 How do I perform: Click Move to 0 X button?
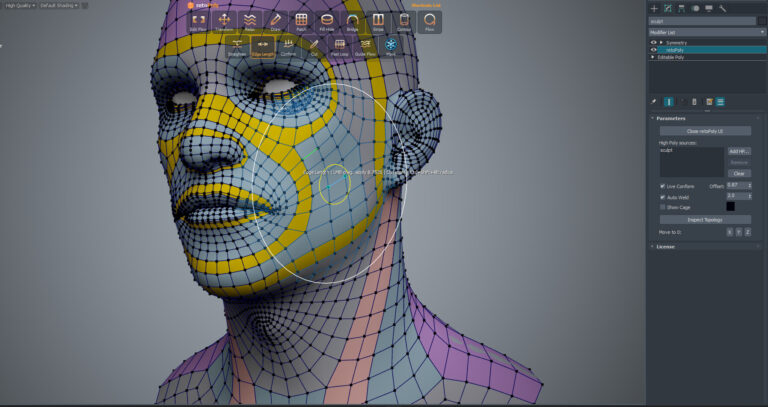[x=730, y=232]
